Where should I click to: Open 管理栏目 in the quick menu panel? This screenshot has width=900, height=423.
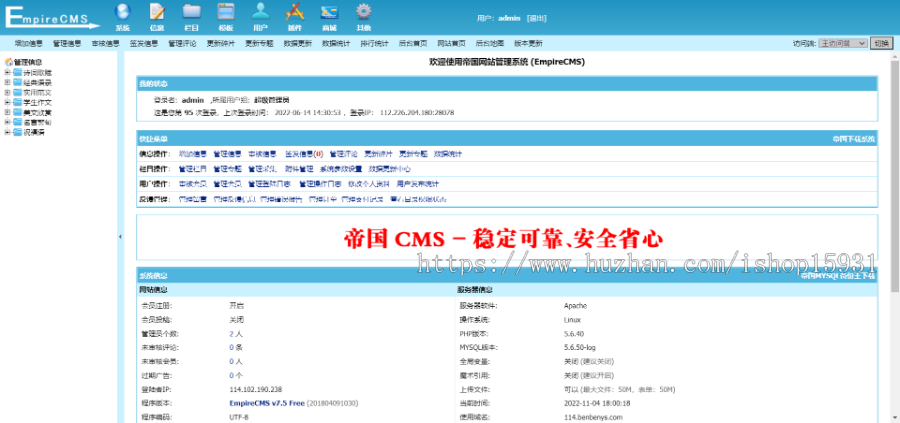click(x=192, y=169)
